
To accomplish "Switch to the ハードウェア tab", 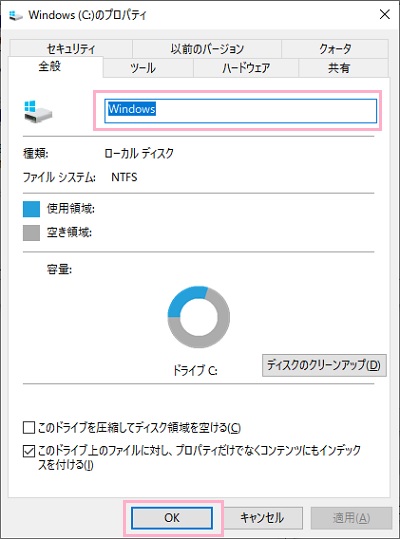I will tap(246, 68).
